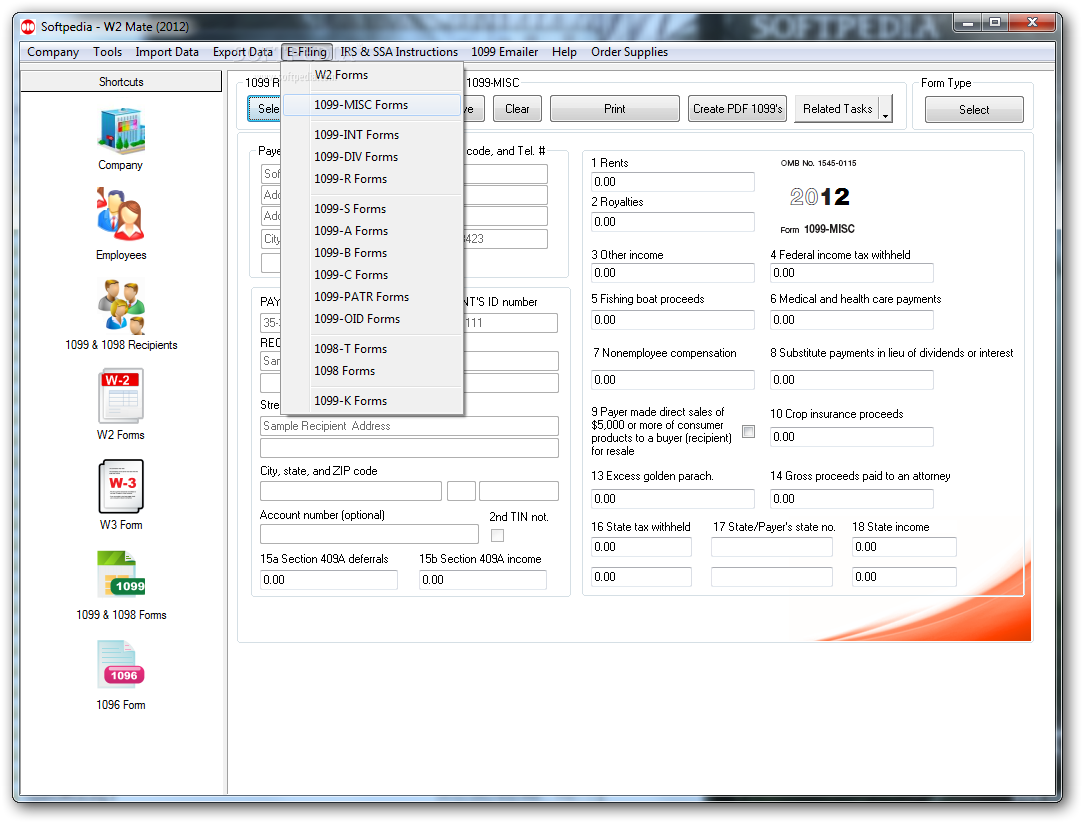Click the Crop insurance proceeds field

(x=852, y=436)
